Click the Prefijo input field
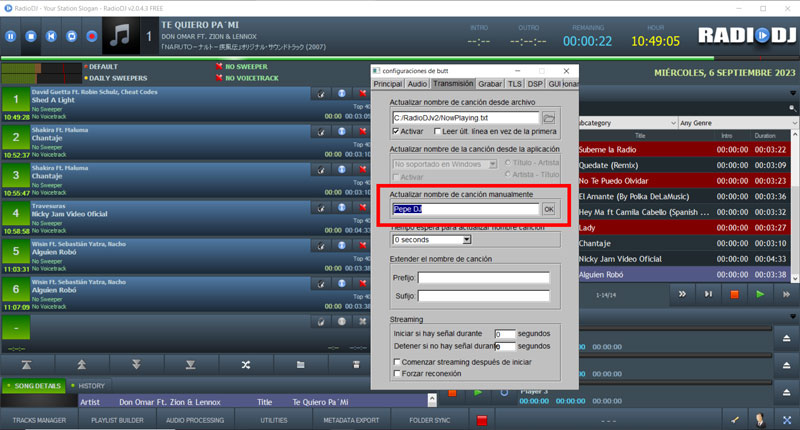800x430 pixels. point(484,277)
